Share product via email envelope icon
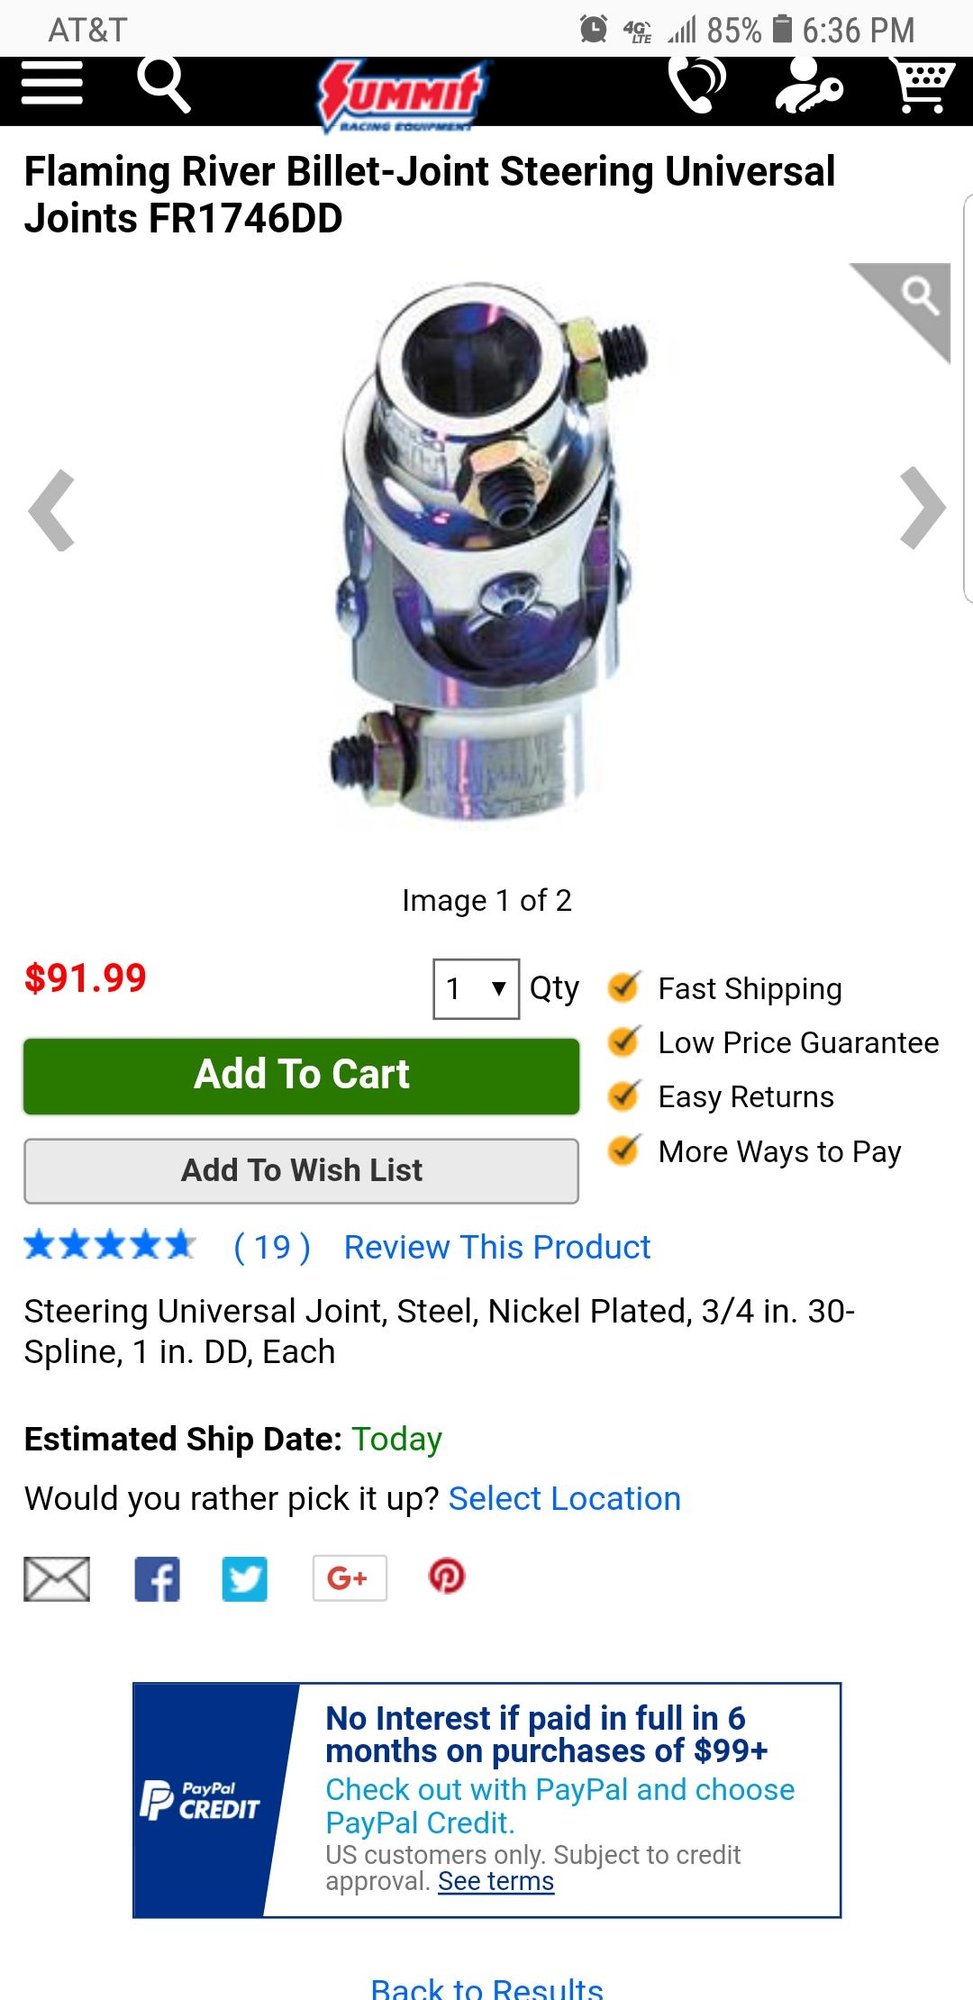Viewport: 973px width, 2000px height. point(57,1579)
